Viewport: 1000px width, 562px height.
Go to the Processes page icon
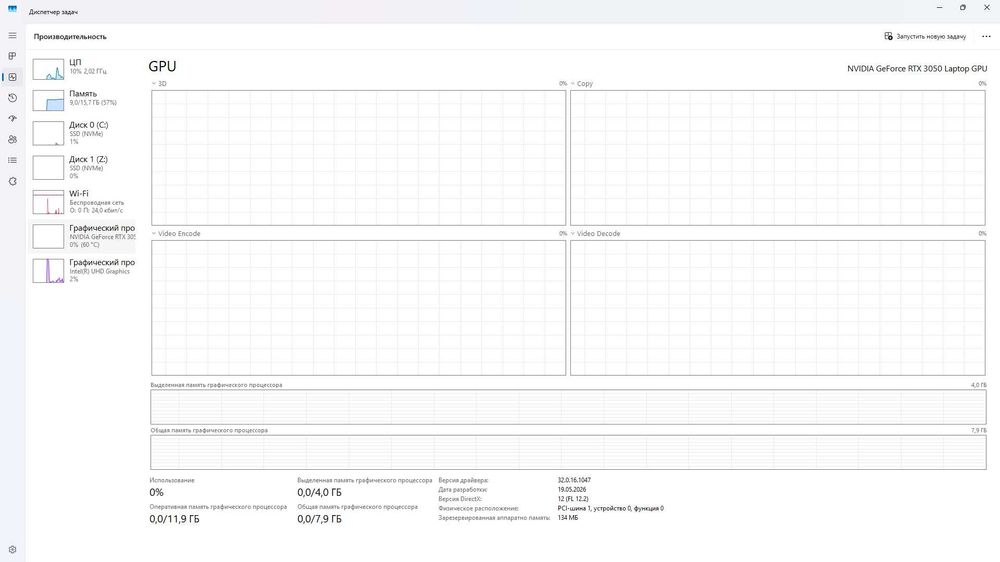12,56
